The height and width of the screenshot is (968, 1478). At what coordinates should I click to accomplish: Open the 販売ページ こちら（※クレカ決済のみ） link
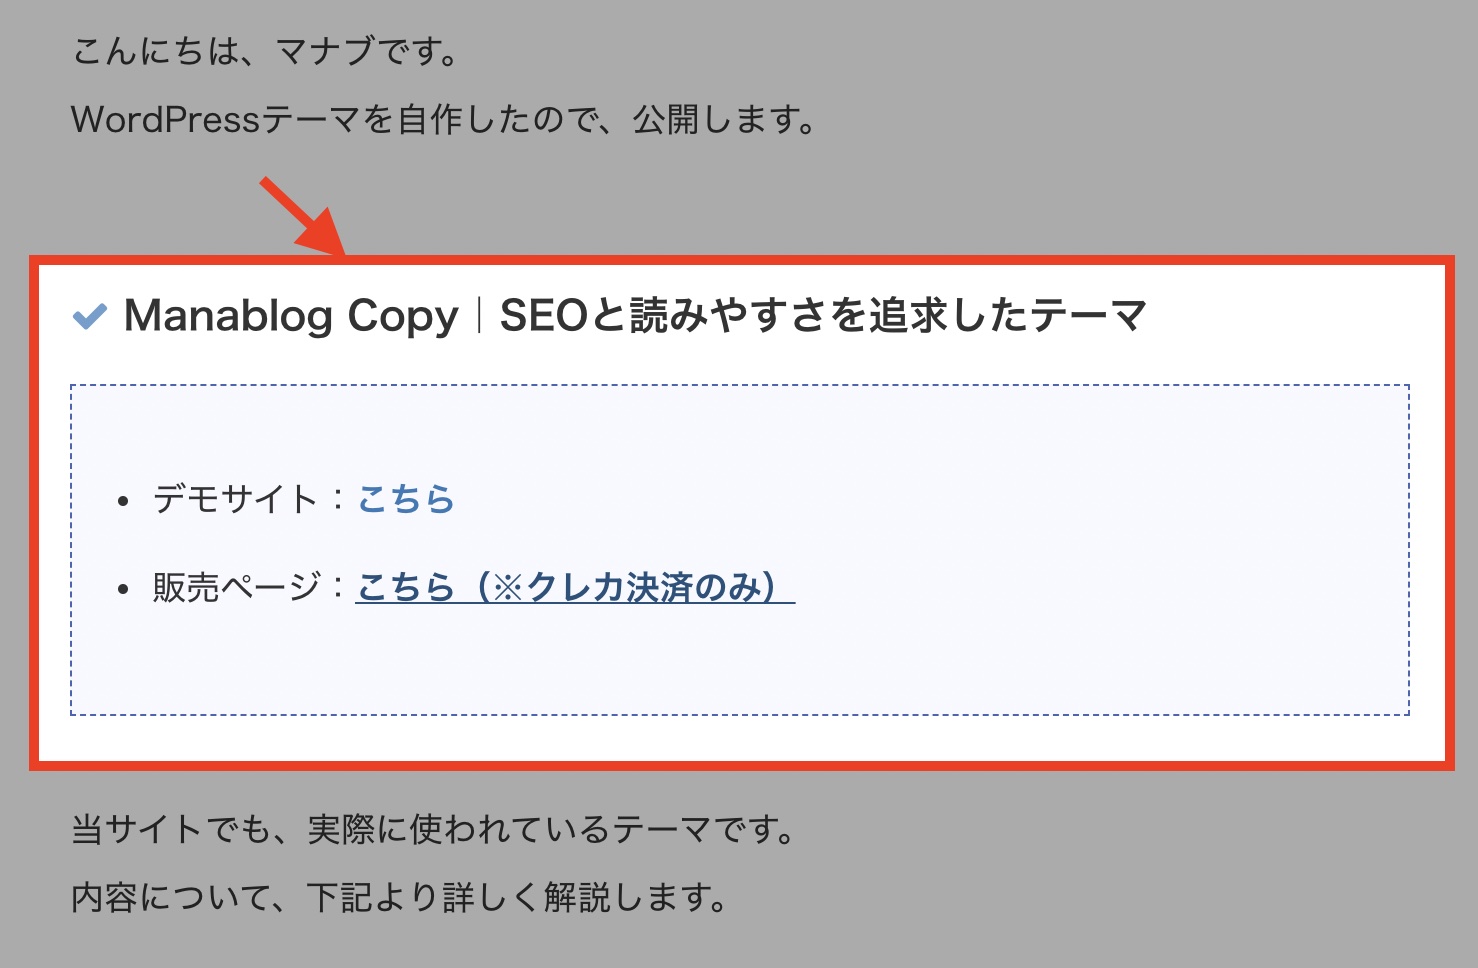tap(575, 587)
